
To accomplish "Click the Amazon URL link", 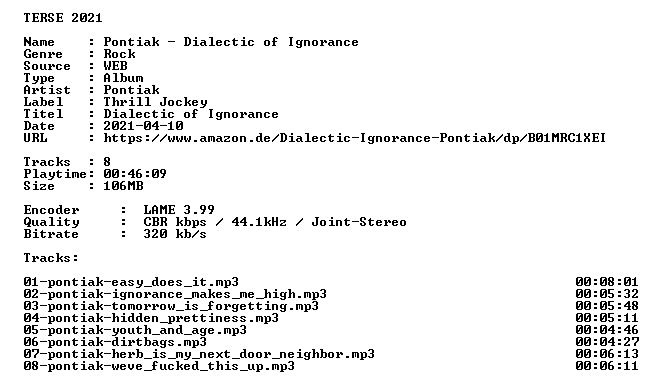I will [x=355, y=138].
